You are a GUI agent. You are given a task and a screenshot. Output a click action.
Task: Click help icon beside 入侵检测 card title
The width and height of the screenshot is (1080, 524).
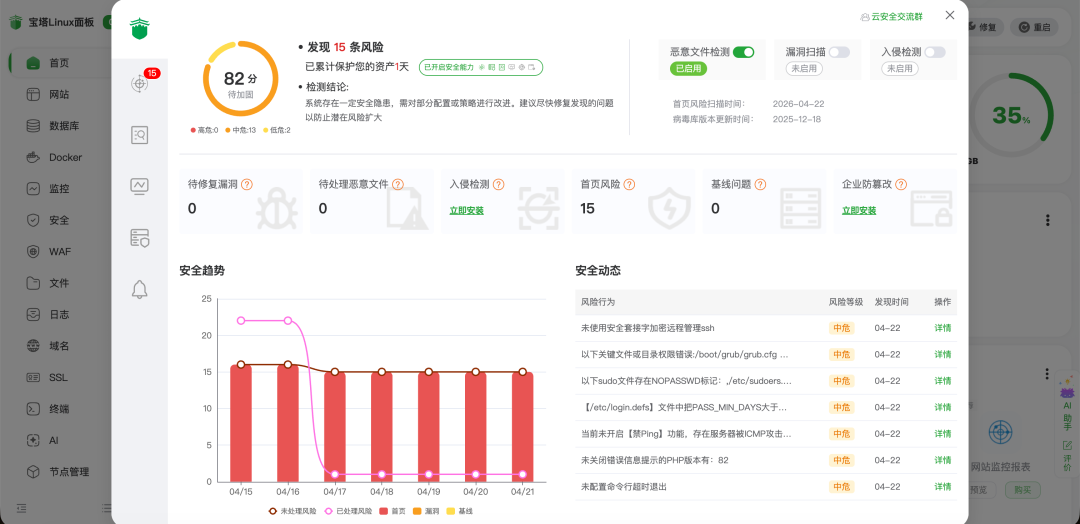pyautogui.click(x=499, y=185)
